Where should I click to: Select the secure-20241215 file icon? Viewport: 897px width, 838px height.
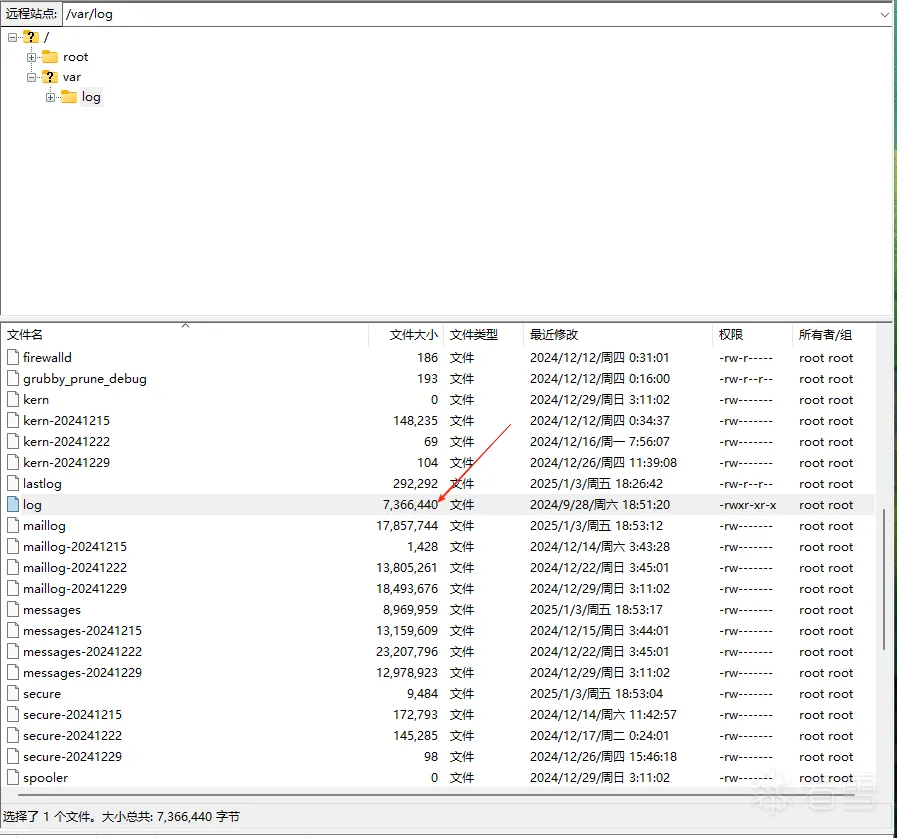click(13, 714)
